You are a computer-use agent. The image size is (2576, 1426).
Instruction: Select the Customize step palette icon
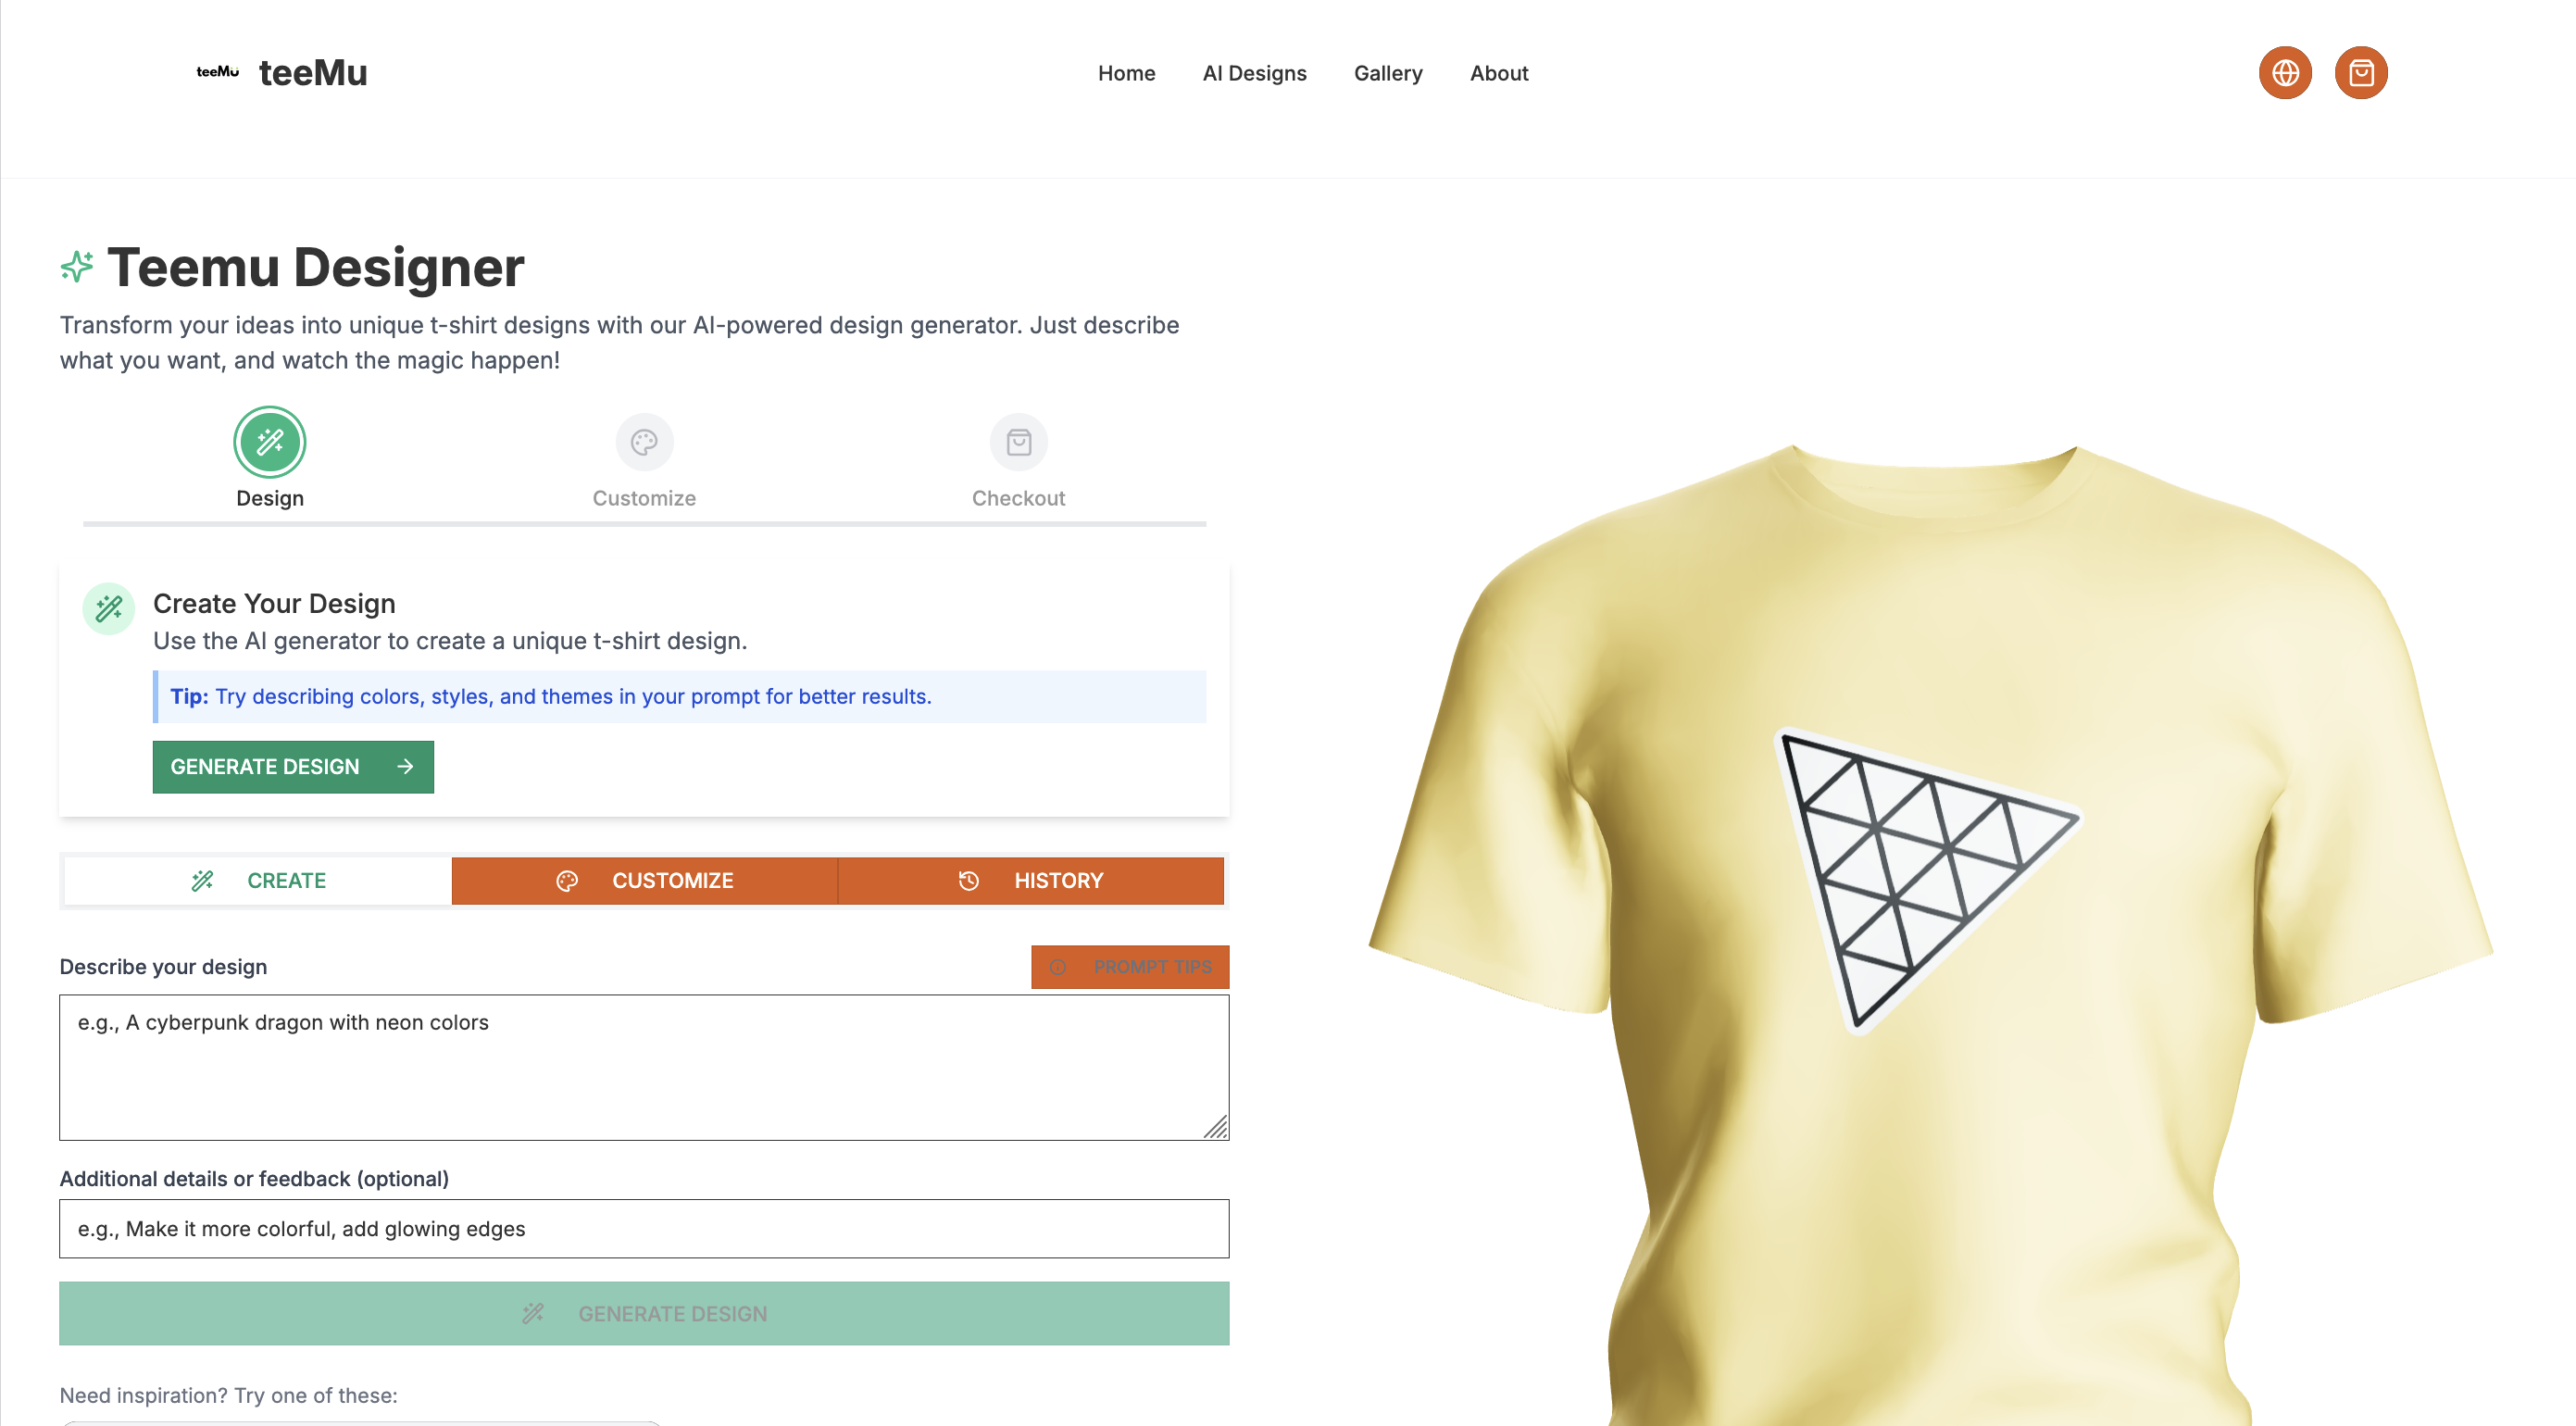644,442
